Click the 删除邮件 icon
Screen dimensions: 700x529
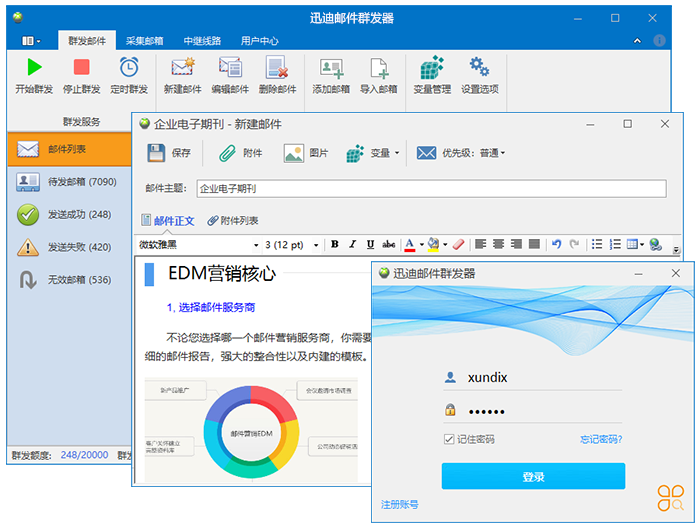277,67
